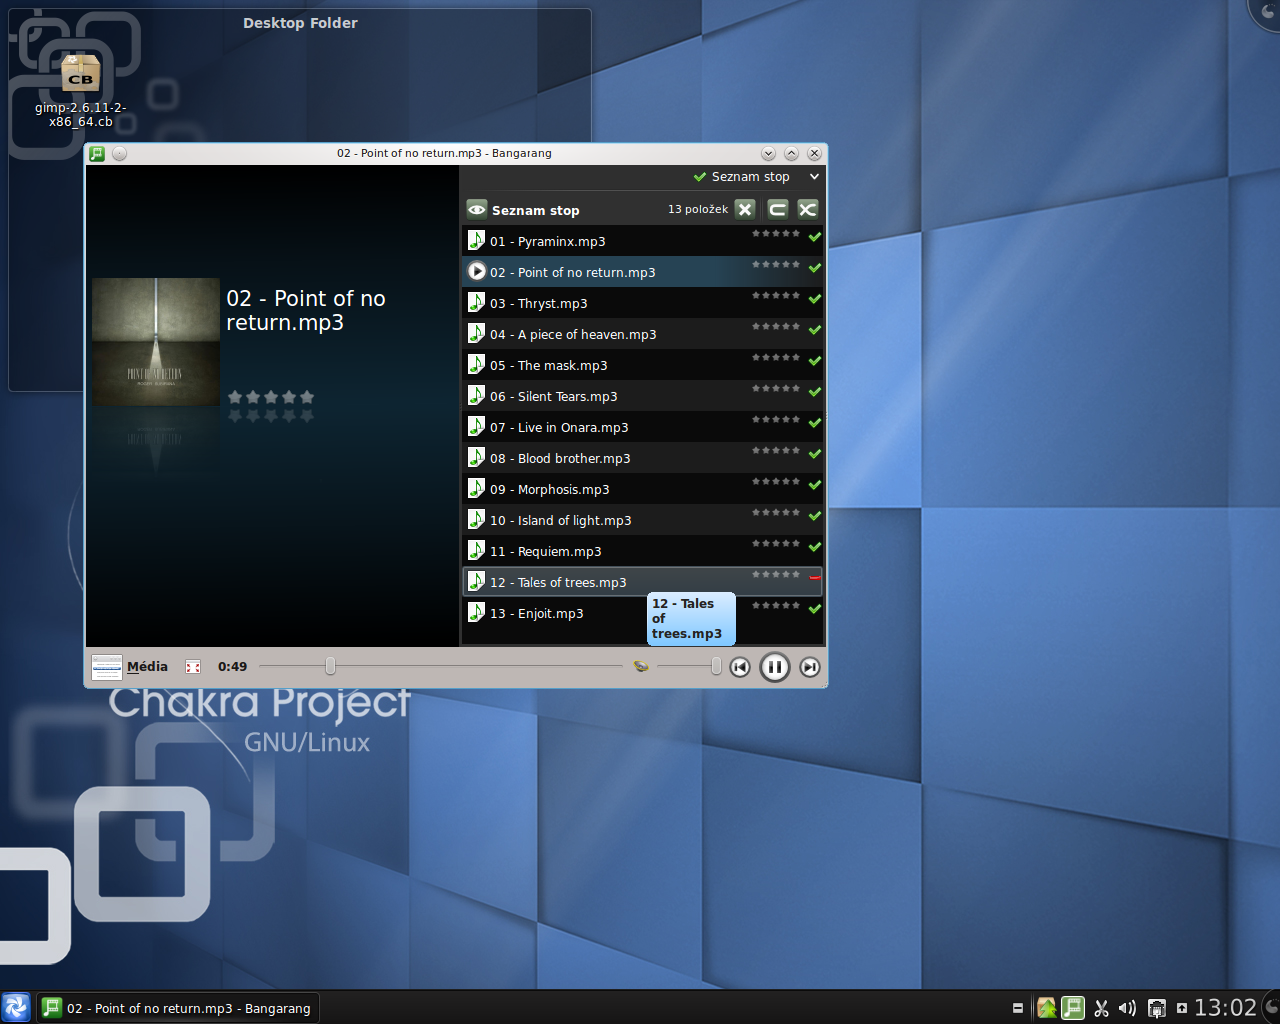Click the device notifier icon left of the tray

tap(1018, 1008)
